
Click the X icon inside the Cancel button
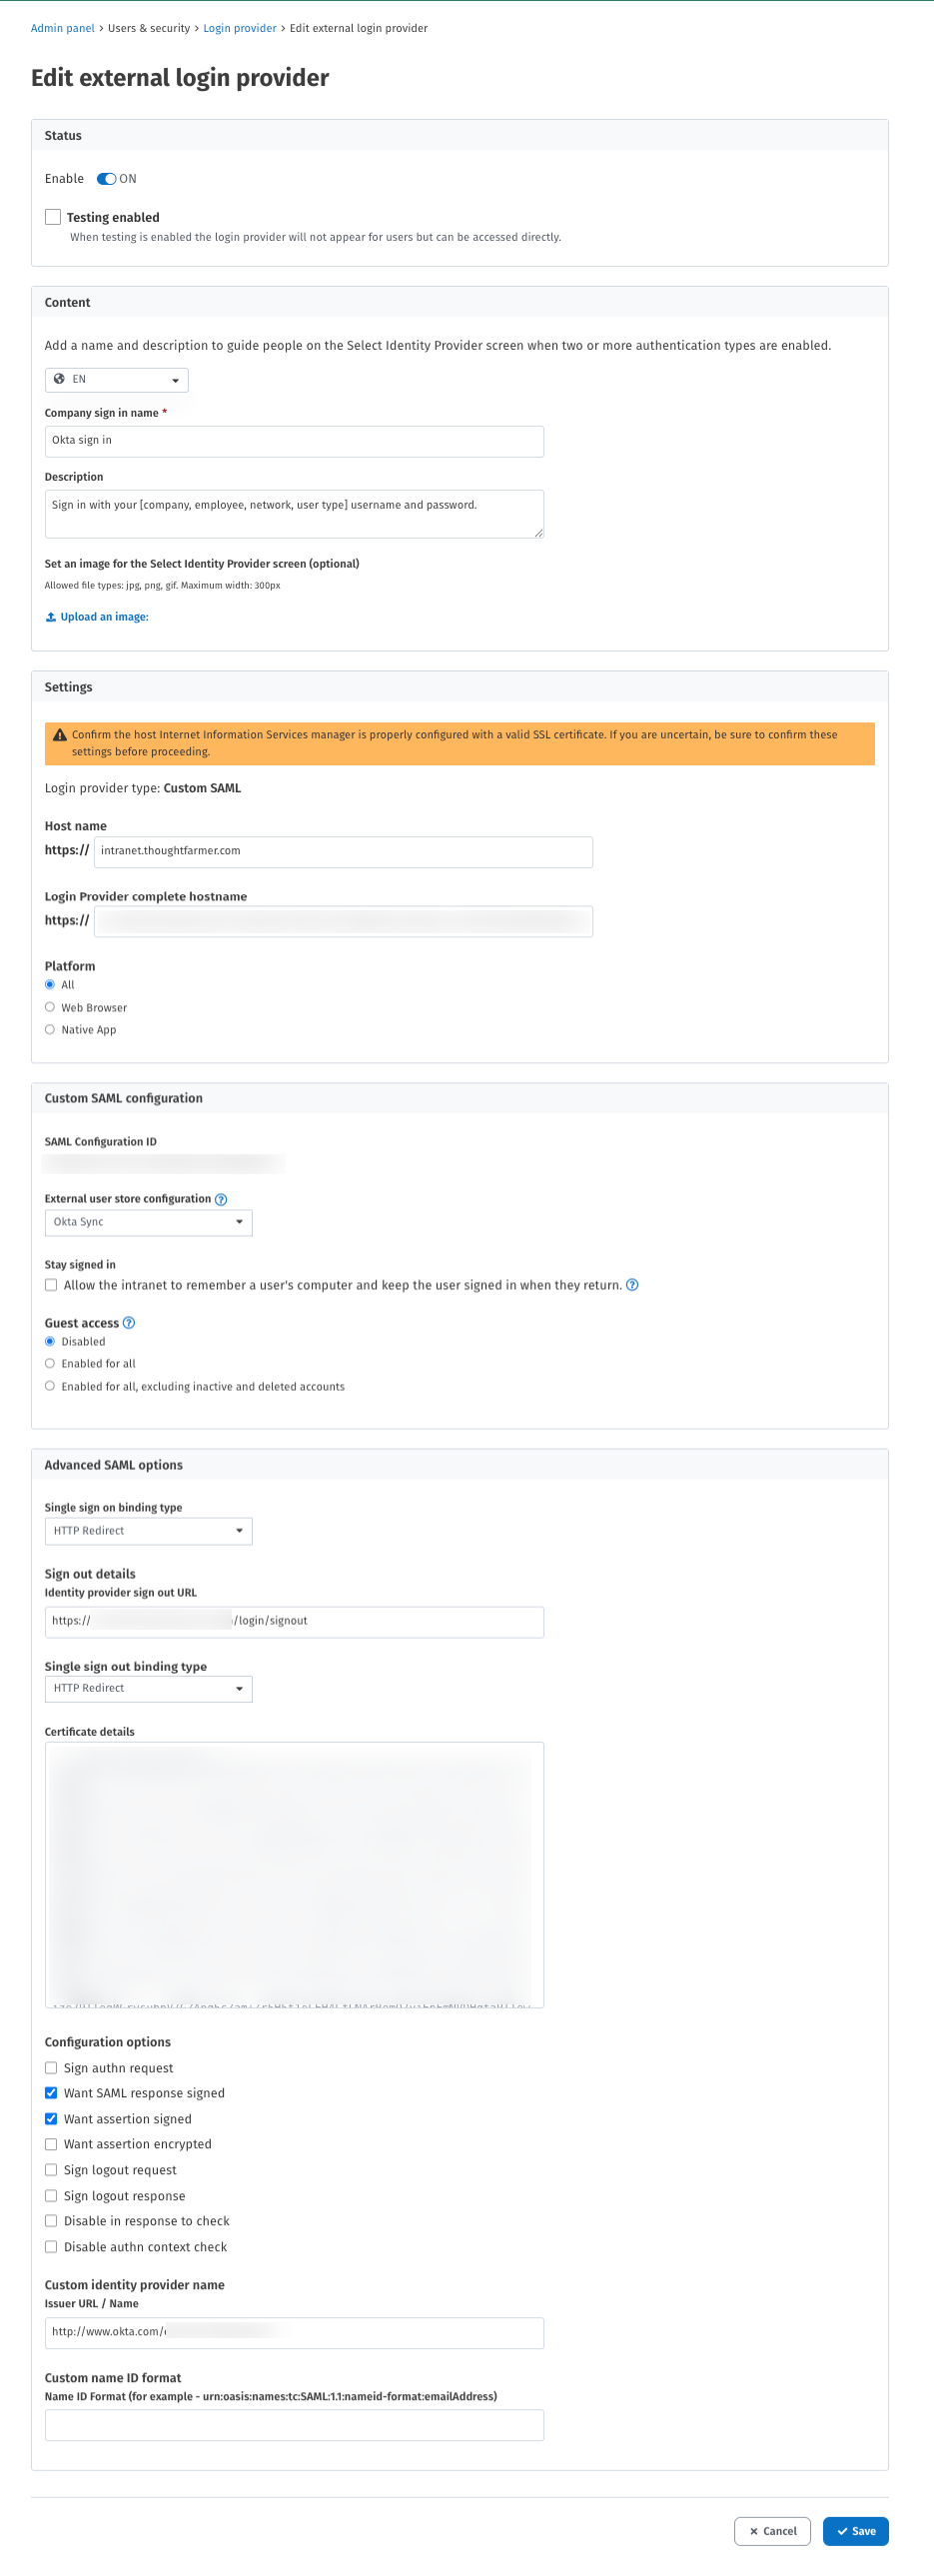click(755, 2531)
